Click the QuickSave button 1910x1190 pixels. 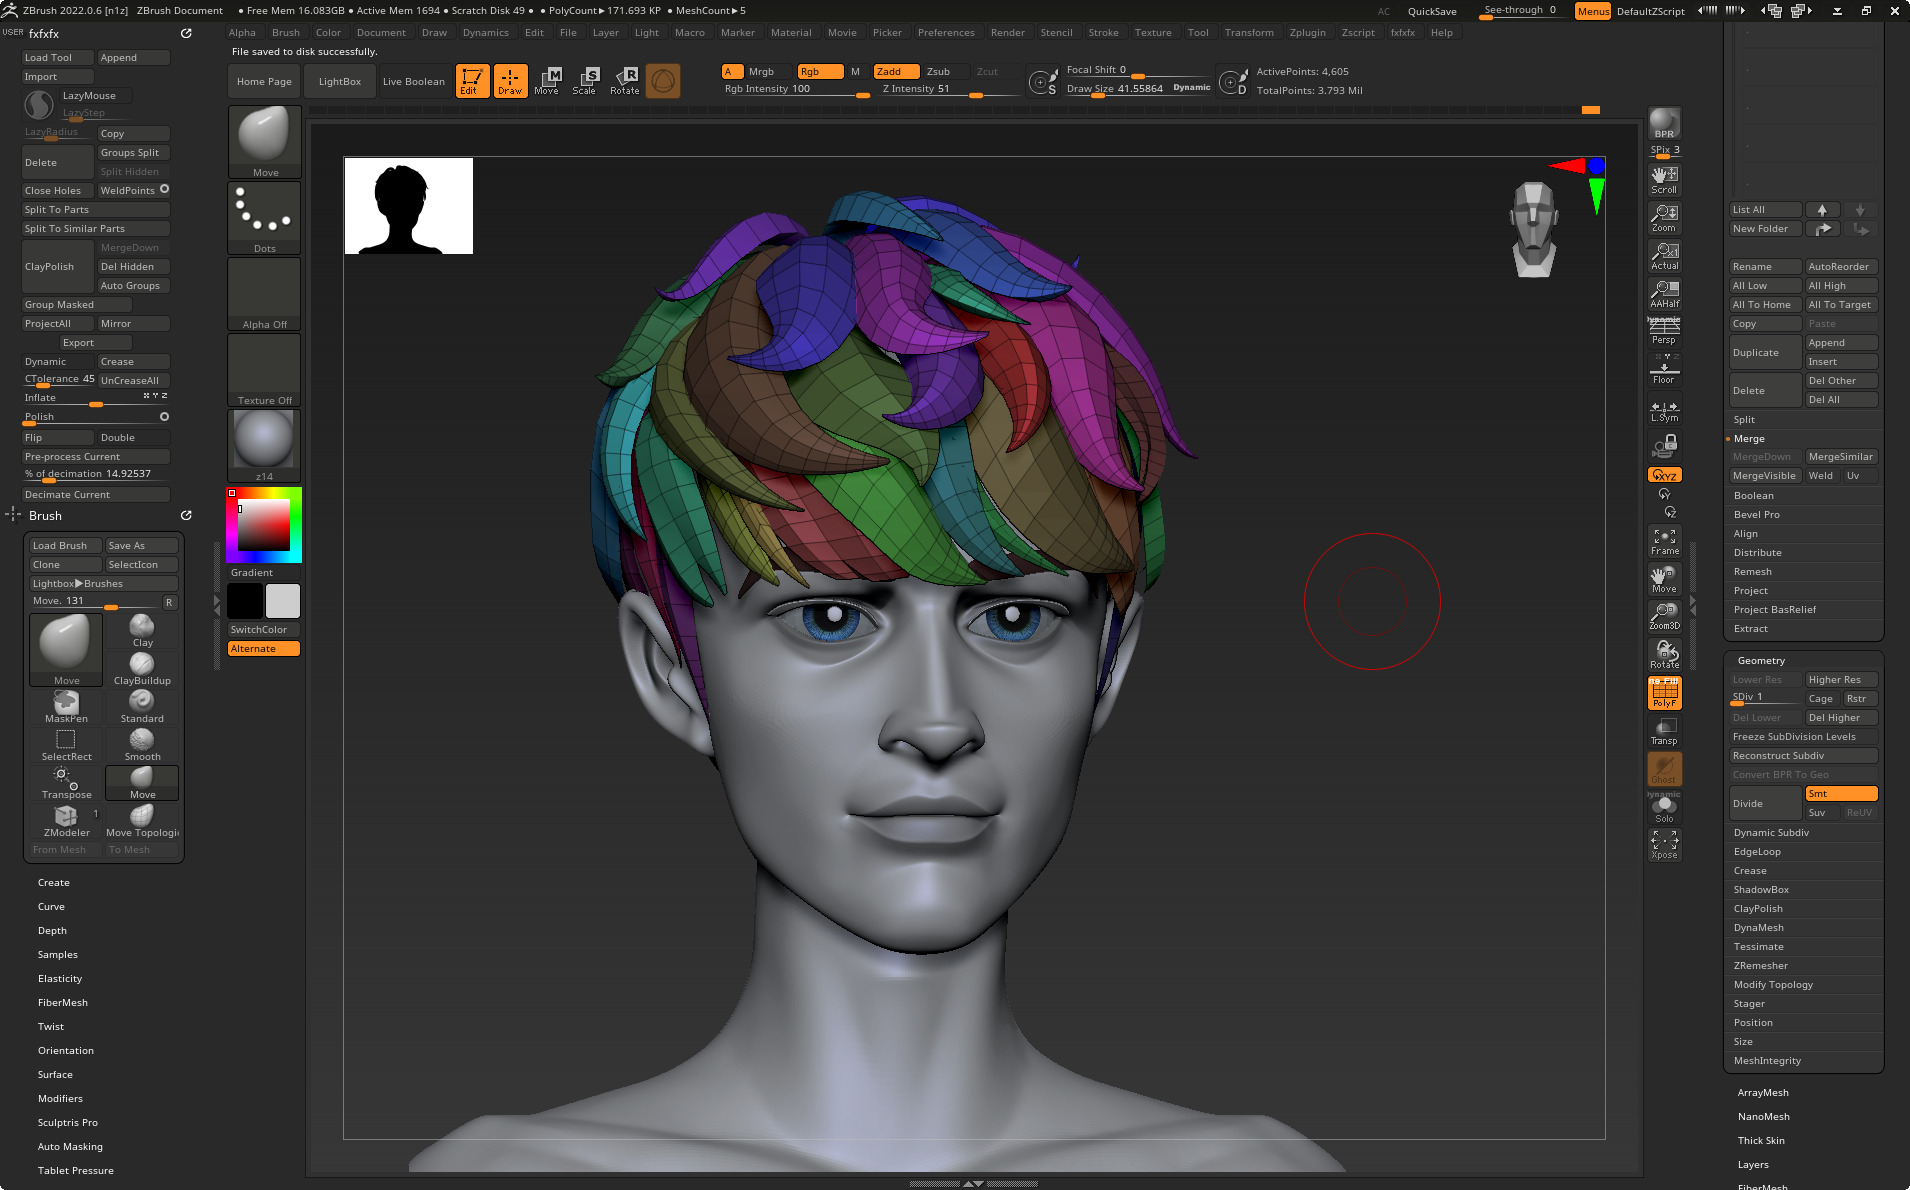click(1431, 11)
